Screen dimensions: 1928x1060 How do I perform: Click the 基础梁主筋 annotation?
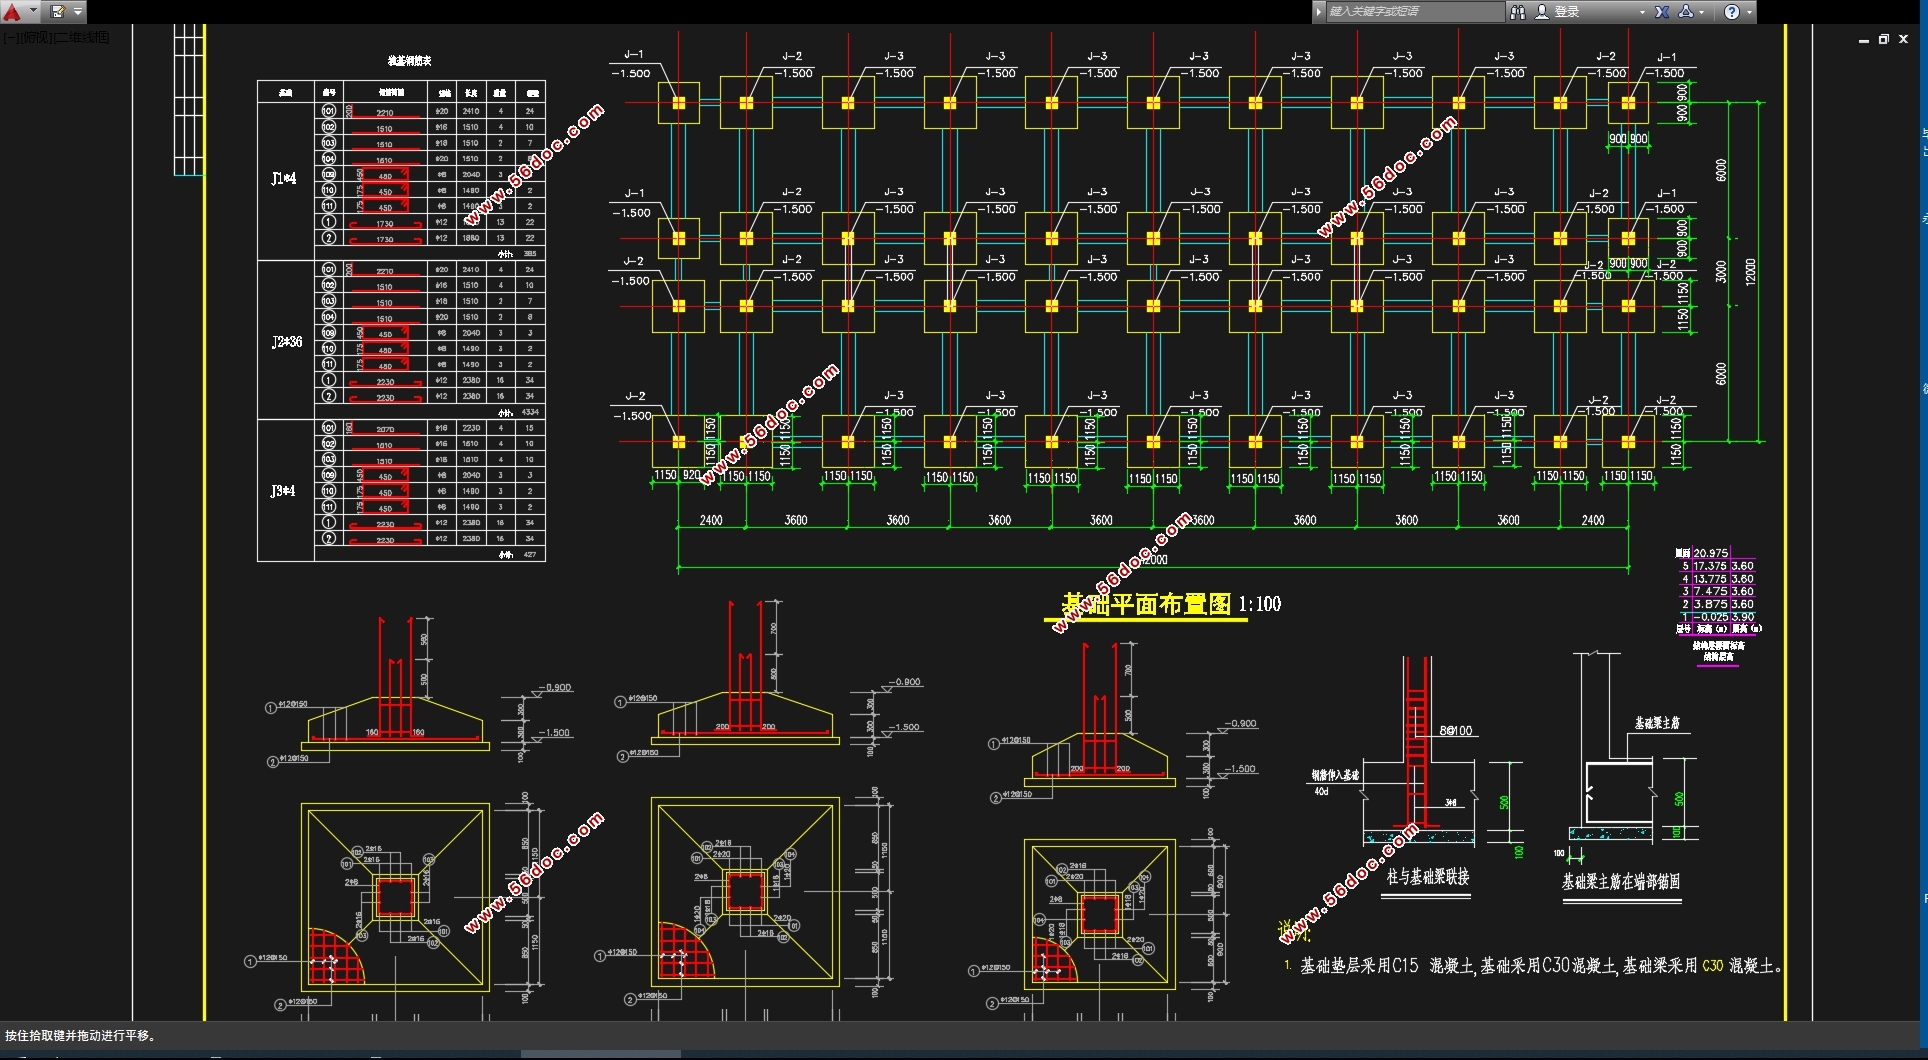[x=1658, y=723]
